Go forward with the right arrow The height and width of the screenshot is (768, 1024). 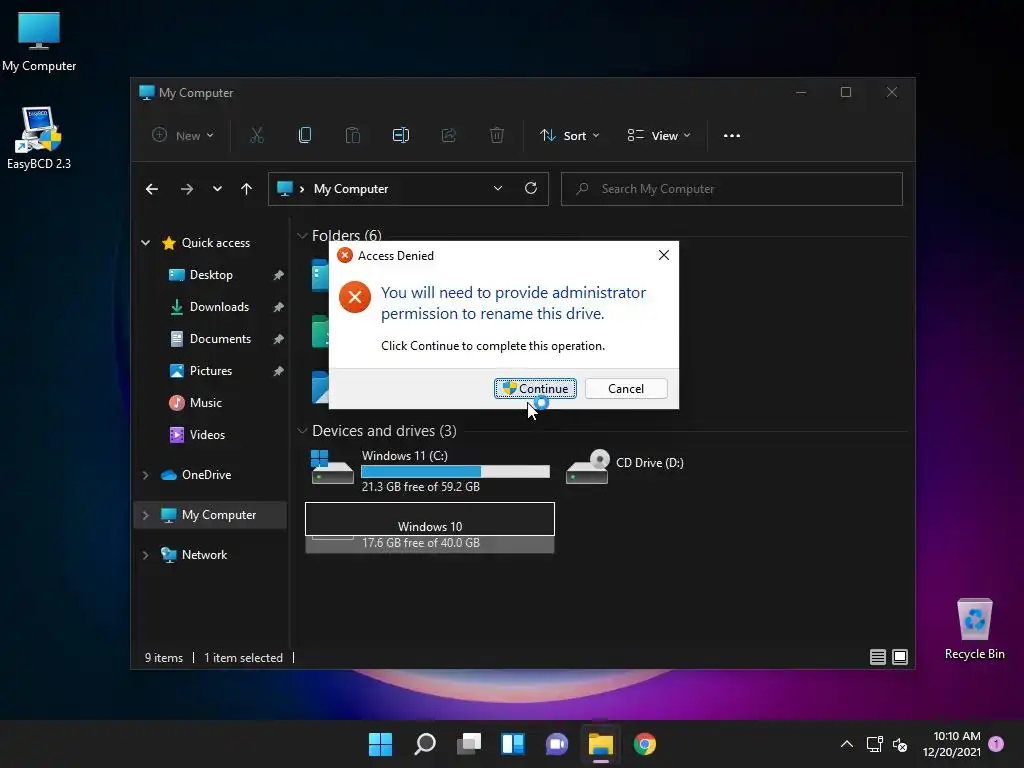click(187, 189)
